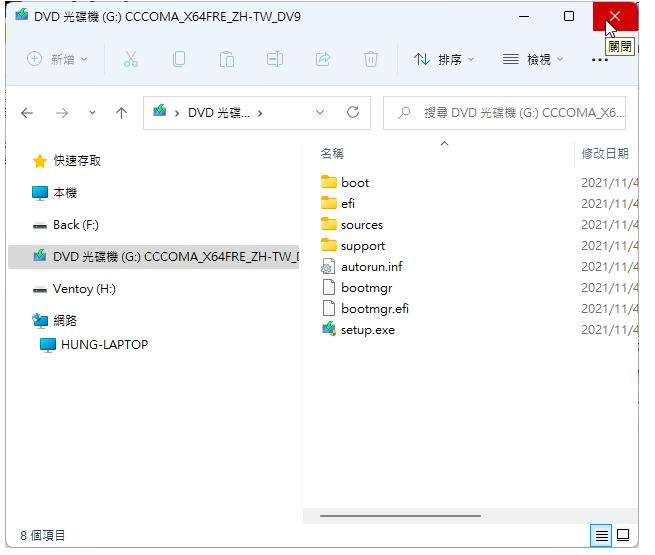Refresh the current folder view
The width and height of the screenshot is (655, 555).
click(x=353, y=112)
